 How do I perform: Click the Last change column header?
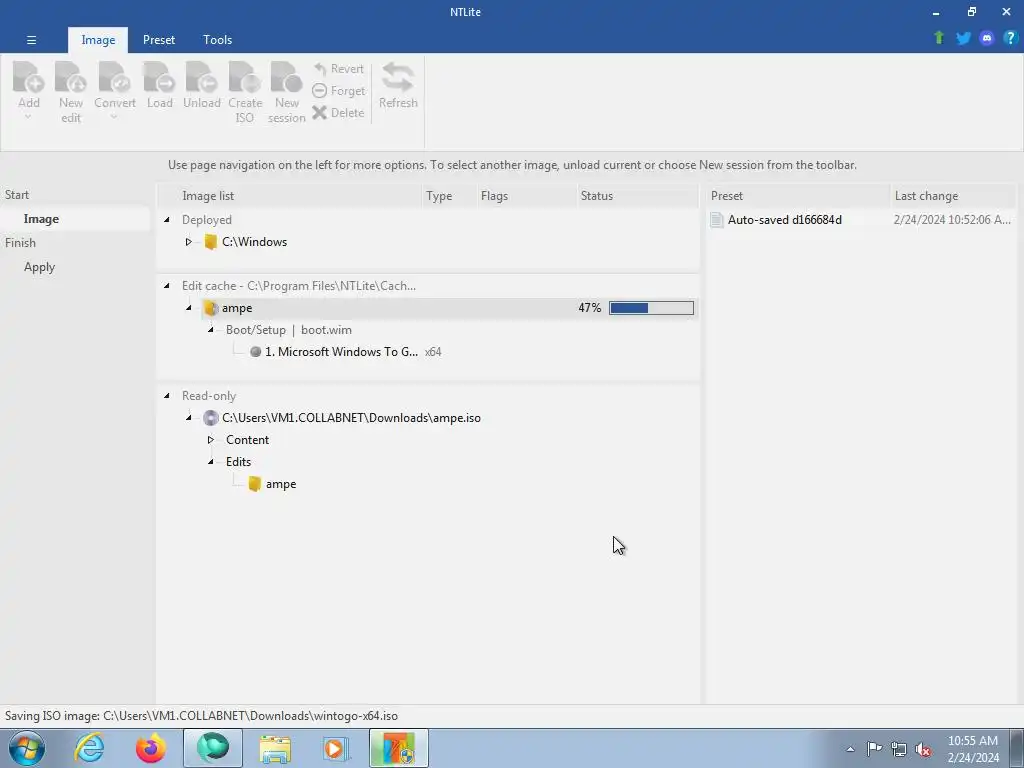tap(953, 196)
